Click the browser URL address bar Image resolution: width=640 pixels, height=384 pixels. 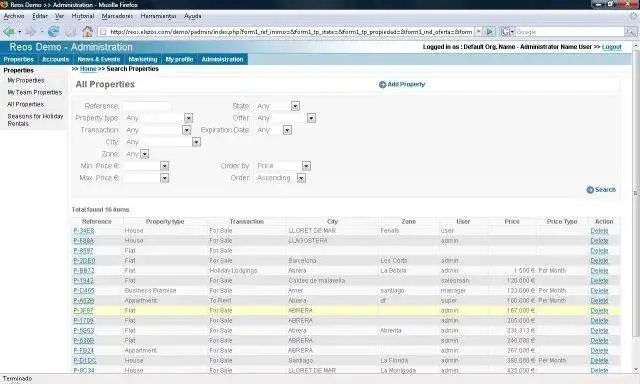click(286, 31)
